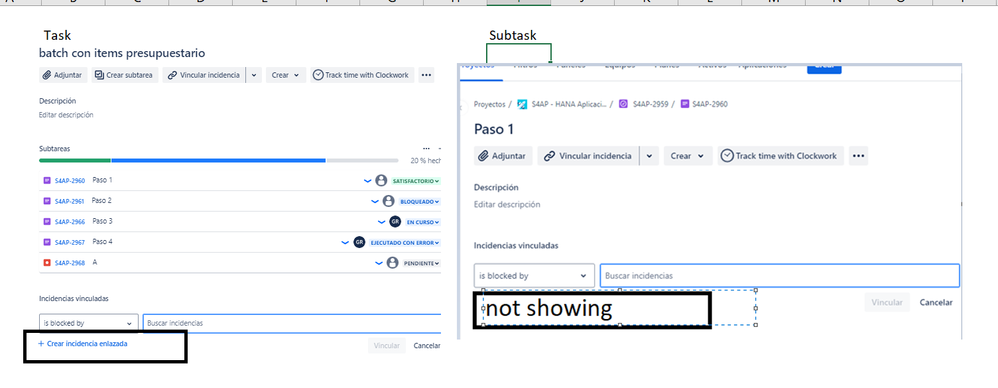Open the SATISFACTORIO status dropdown
This screenshot has height=388, width=998.
pos(416,181)
